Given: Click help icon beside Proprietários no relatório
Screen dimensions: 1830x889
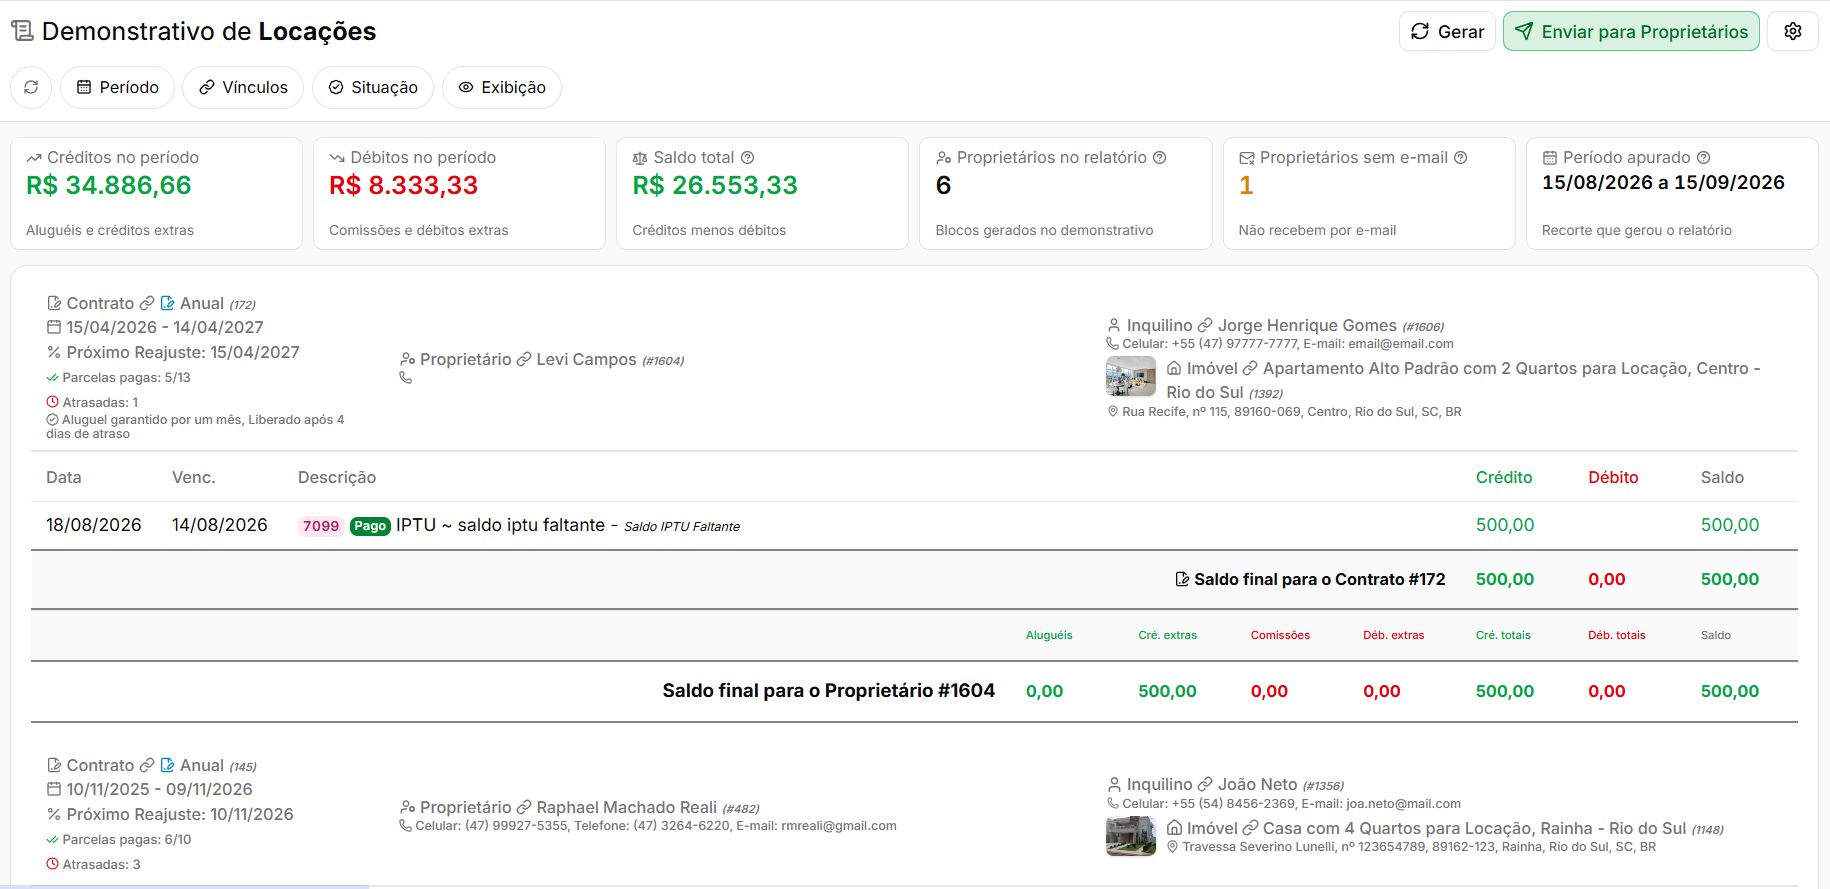Looking at the screenshot, I should (x=1160, y=157).
